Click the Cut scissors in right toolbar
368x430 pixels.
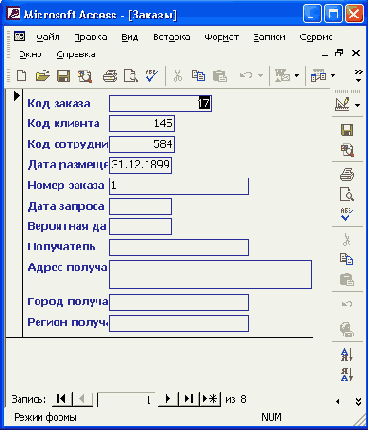click(x=347, y=239)
